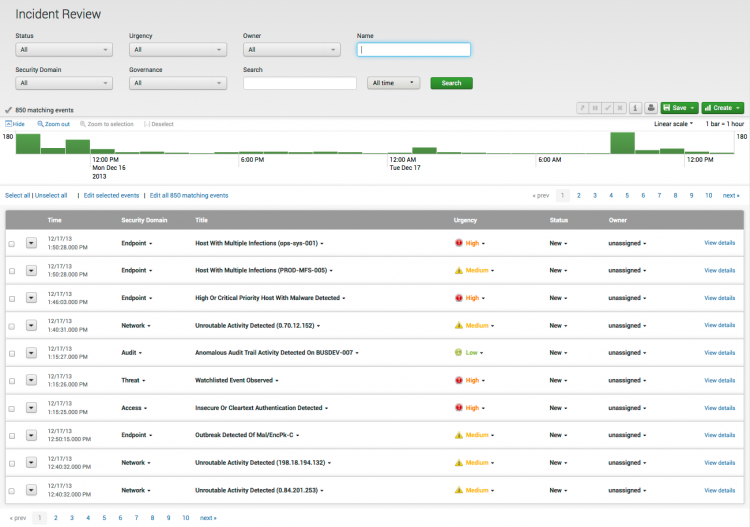Open the Governance filter dropdown
The height and width of the screenshot is (527, 750).
[x=178, y=83]
